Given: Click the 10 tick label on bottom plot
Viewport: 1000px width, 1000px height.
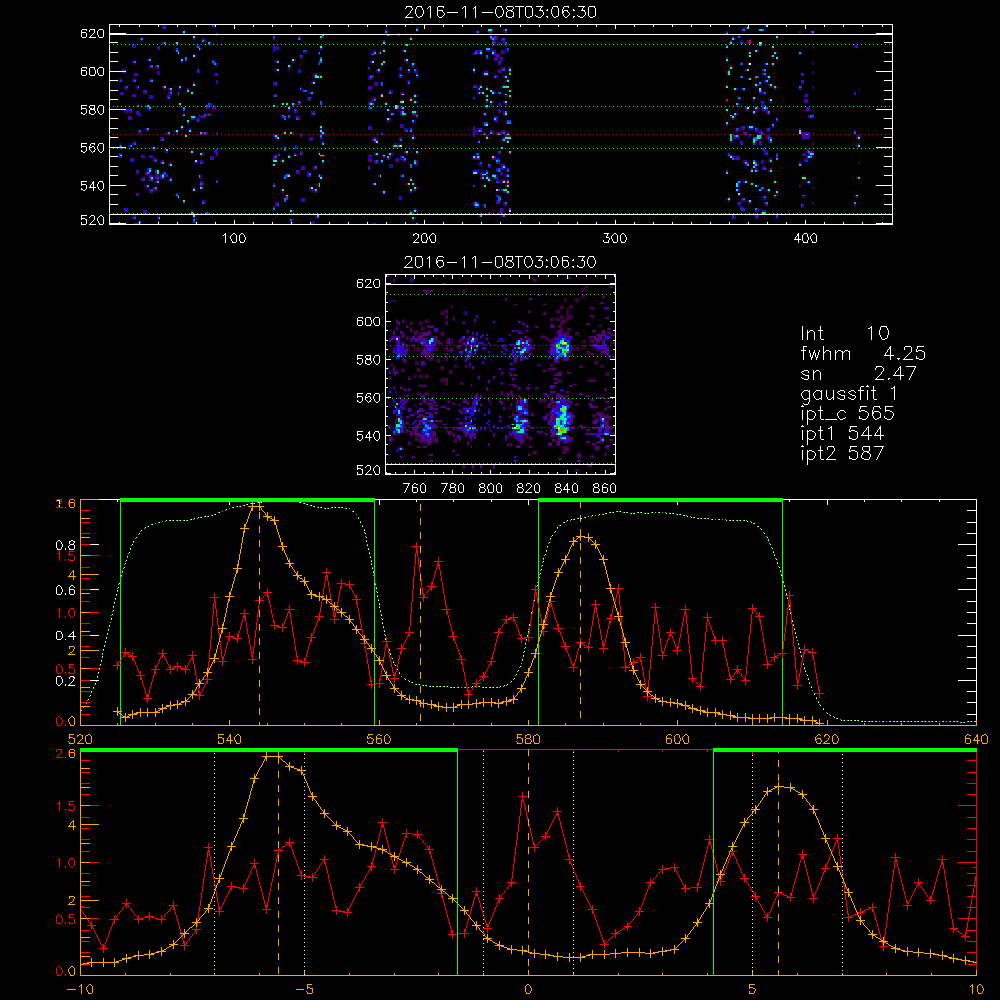Looking at the screenshot, I should click(976, 989).
